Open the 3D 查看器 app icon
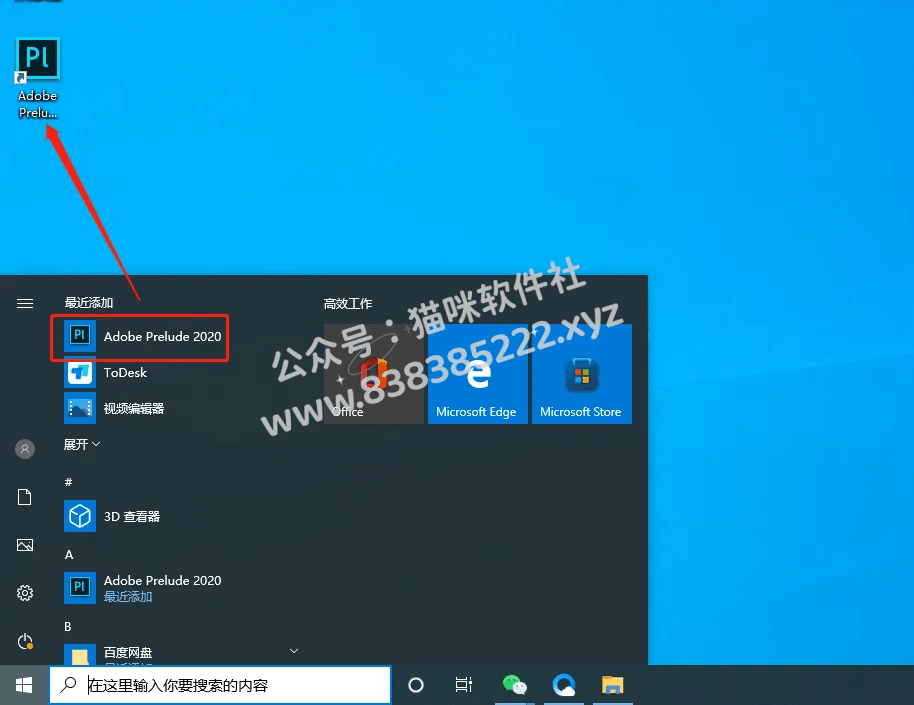The width and height of the screenshot is (914, 705). (80, 516)
